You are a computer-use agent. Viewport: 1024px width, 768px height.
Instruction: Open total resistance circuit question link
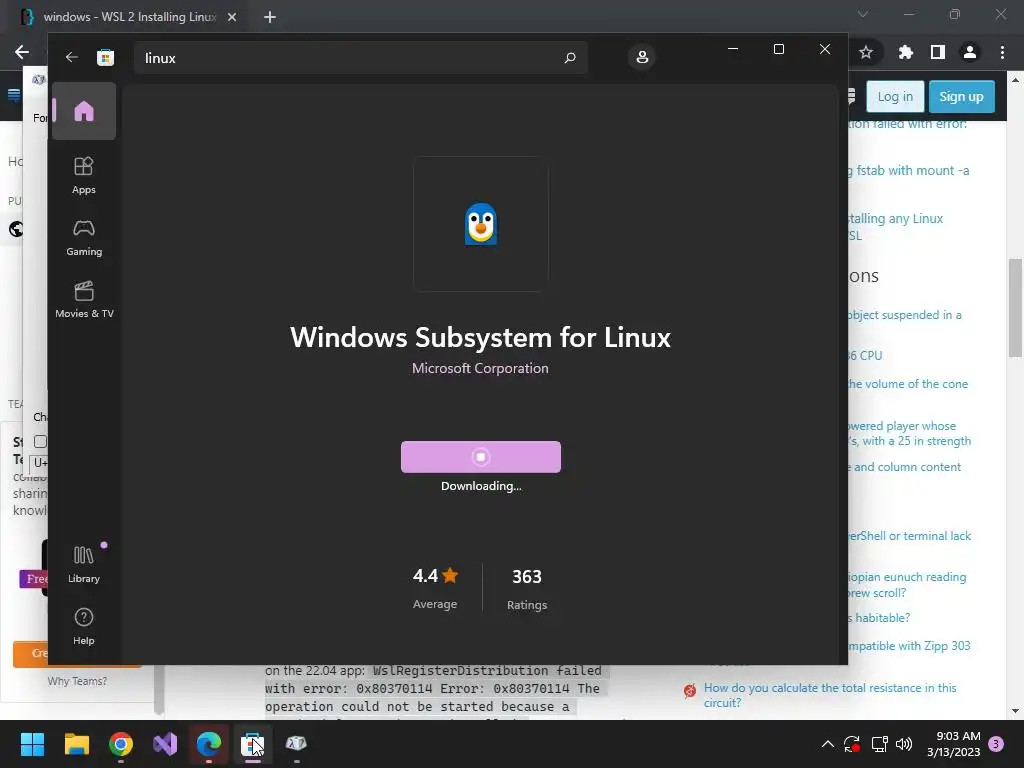(x=829, y=695)
